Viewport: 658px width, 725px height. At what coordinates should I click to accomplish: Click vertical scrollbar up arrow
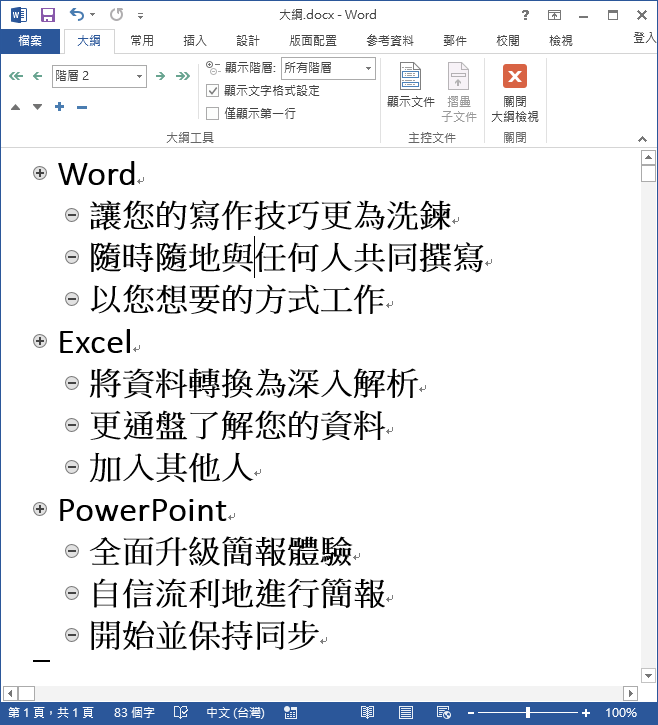pyautogui.click(x=648, y=158)
